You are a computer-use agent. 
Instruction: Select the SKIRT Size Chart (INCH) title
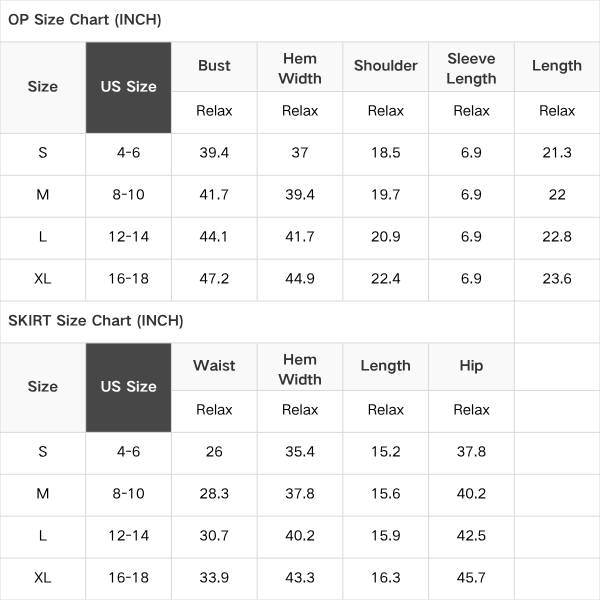point(96,321)
